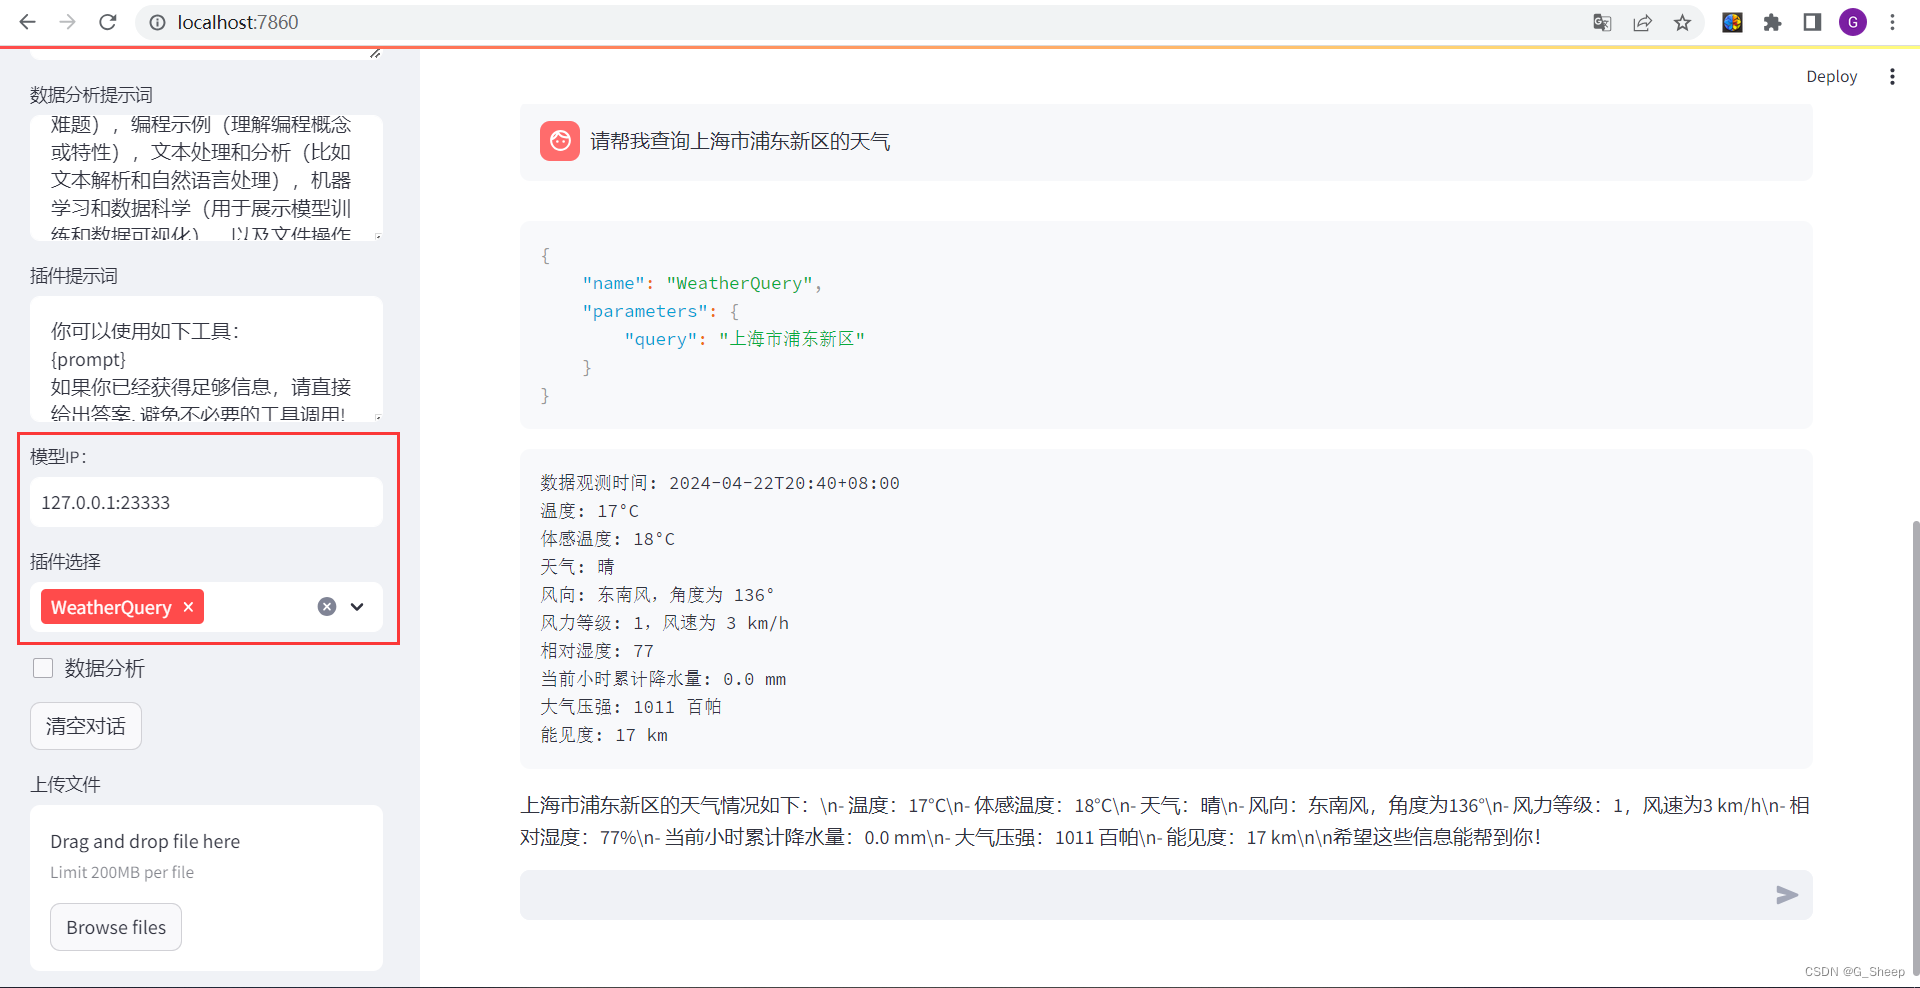Open the colorful browser extension icon
This screenshot has width=1920, height=988.
click(x=1732, y=22)
